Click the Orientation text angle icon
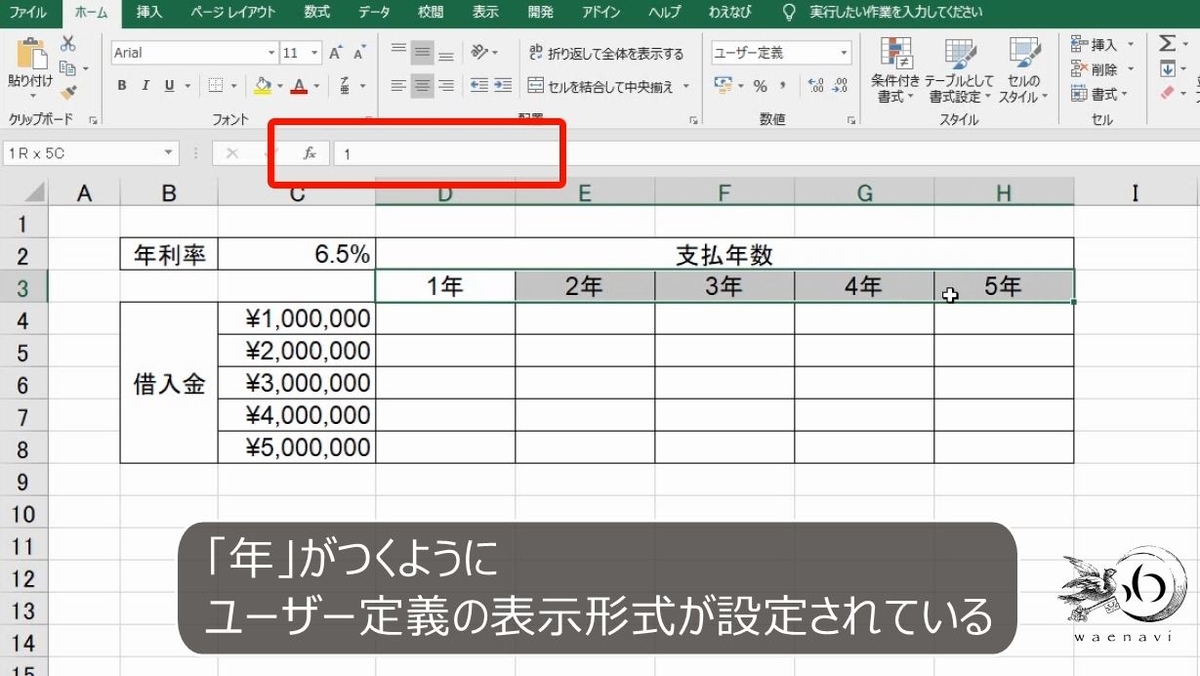Viewport: 1200px width, 676px height. (x=479, y=53)
